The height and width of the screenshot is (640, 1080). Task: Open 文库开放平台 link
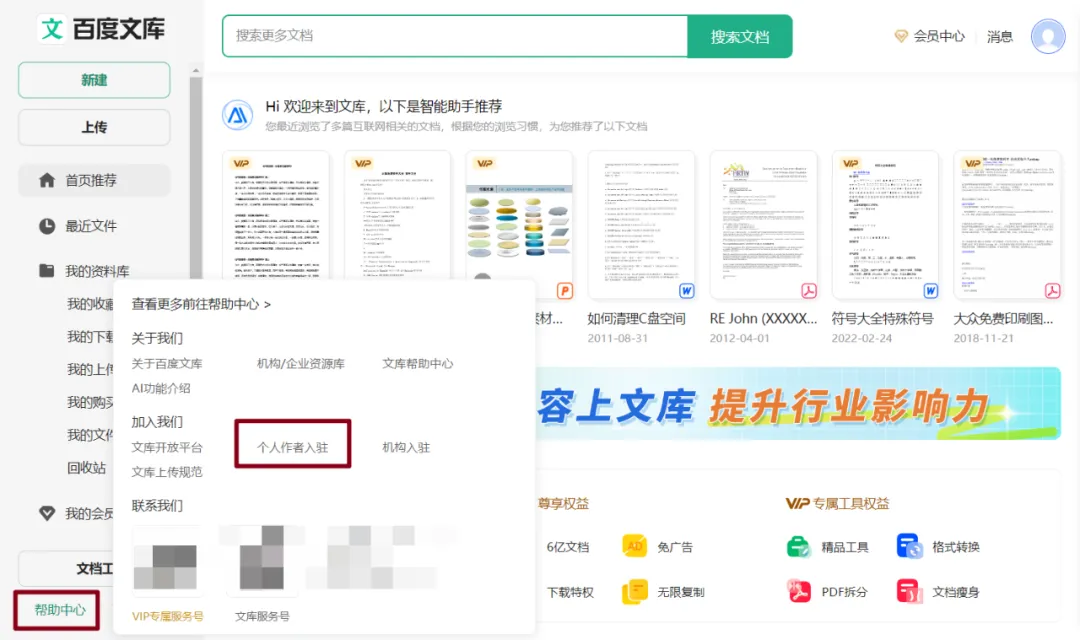point(167,447)
